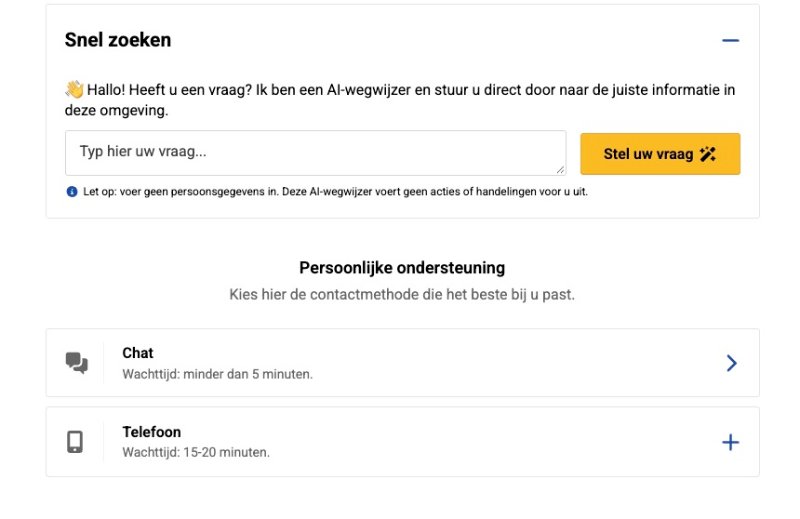Open chat via the right chevron arrow
Viewport: 800px width, 519px height.
point(731,363)
